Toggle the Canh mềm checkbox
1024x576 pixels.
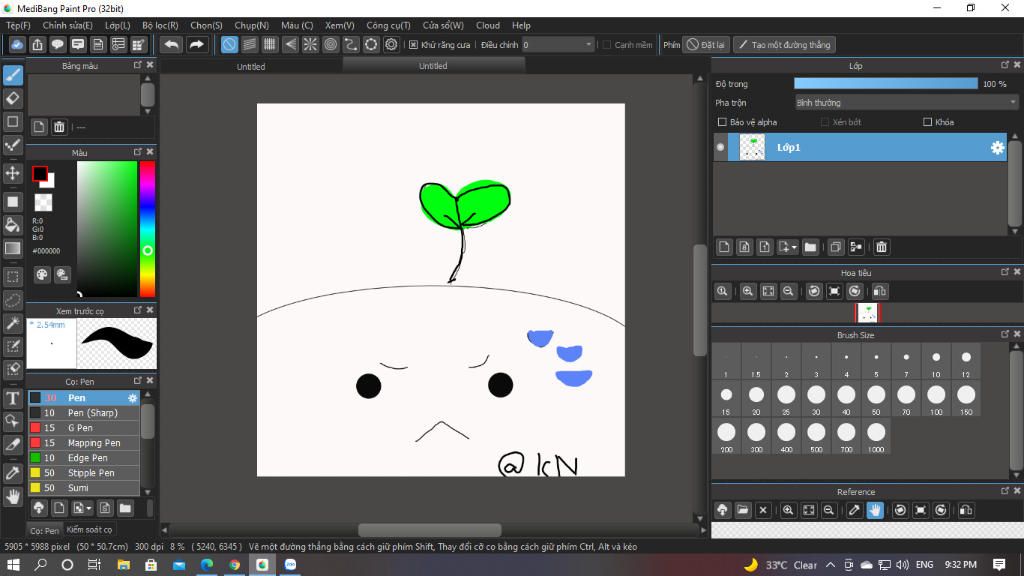(607, 44)
